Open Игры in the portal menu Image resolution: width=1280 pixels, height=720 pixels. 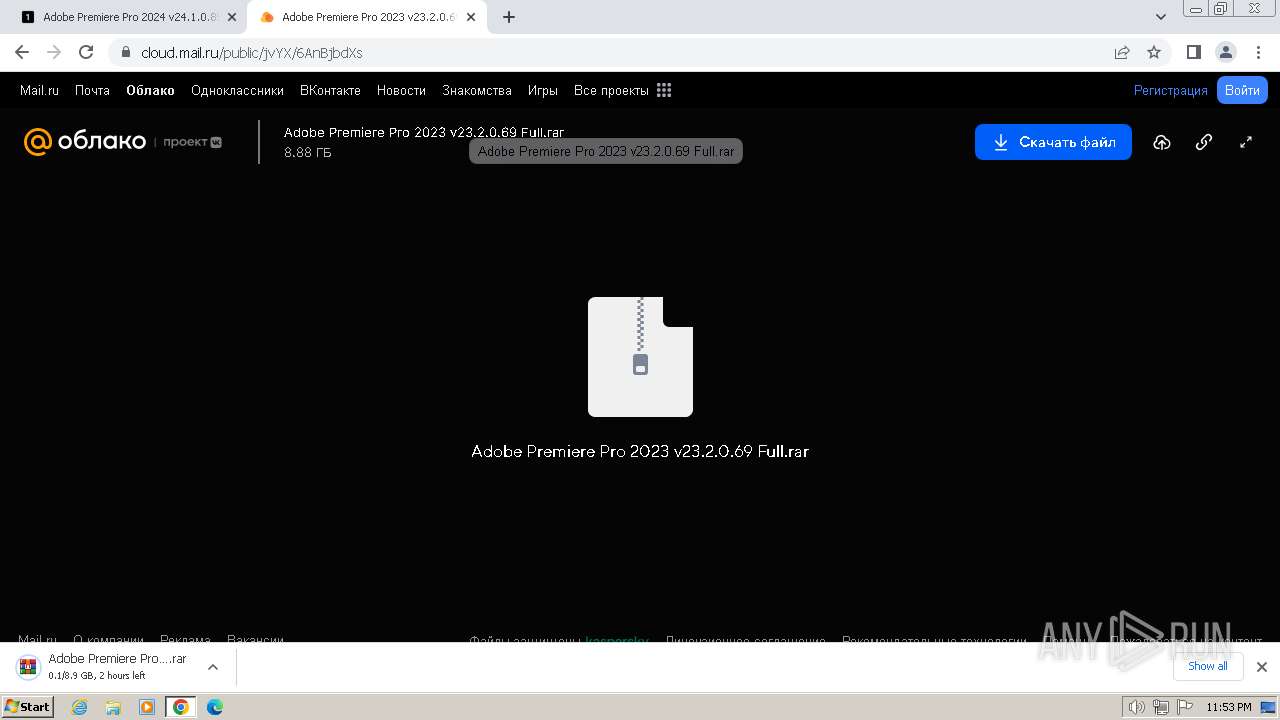(543, 90)
